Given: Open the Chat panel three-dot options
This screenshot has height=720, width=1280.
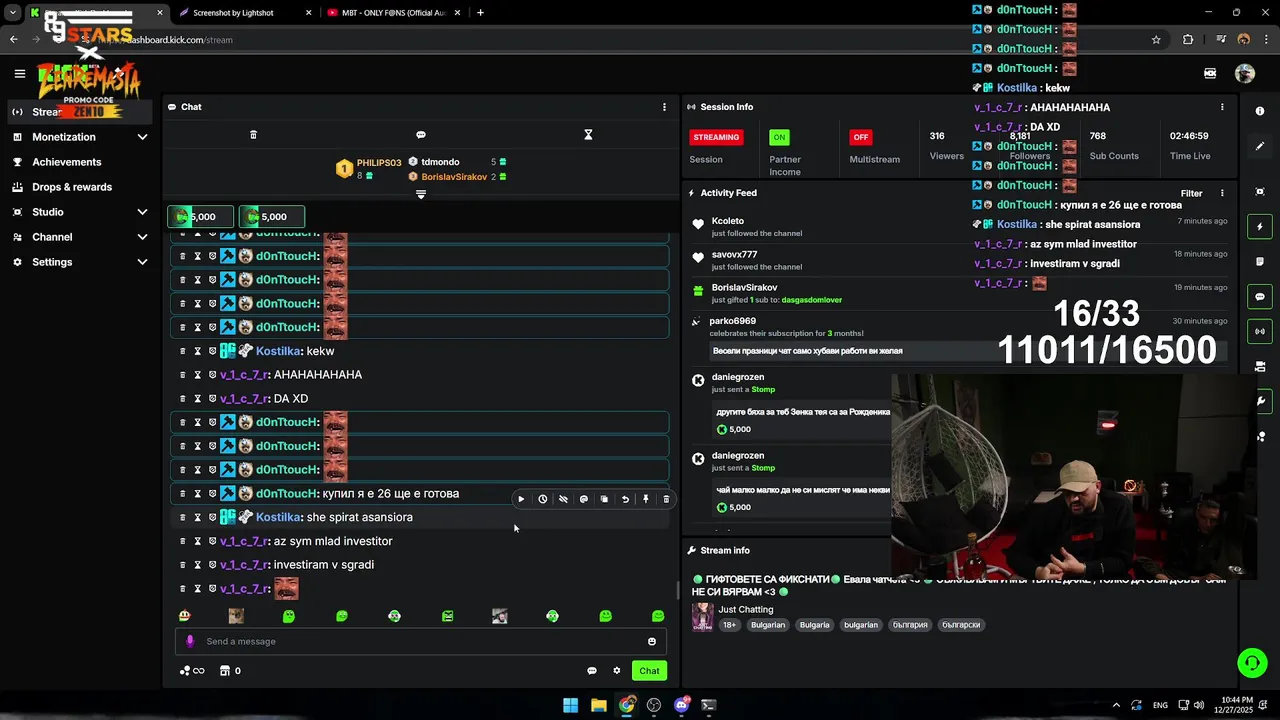Looking at the screenshot, I should point(664,107).
